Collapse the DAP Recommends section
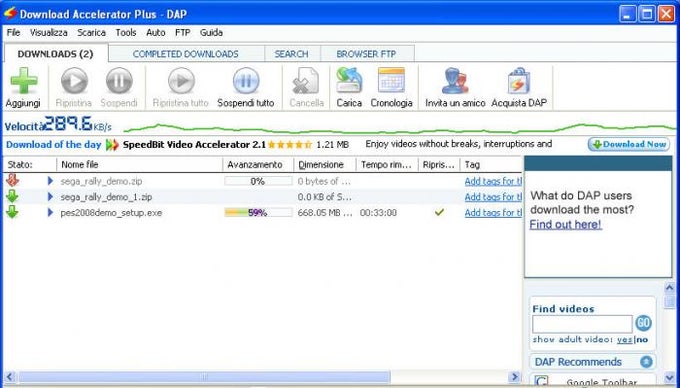 (646, 362)
